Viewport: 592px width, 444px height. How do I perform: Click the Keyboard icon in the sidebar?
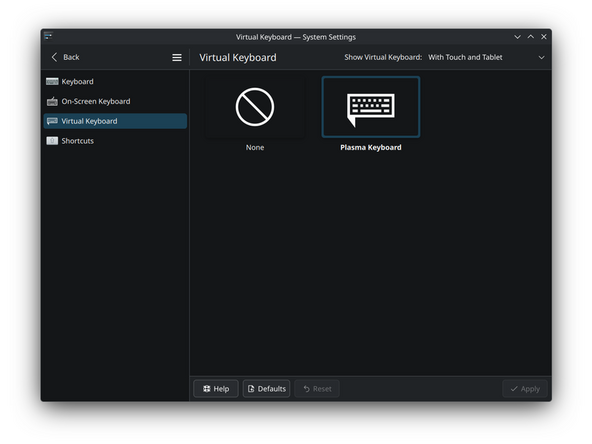(52, 82)
